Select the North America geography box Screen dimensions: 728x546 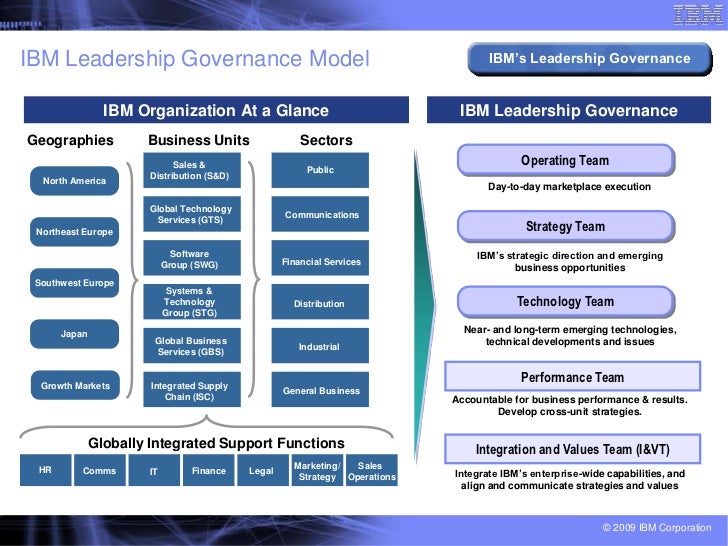74,181
